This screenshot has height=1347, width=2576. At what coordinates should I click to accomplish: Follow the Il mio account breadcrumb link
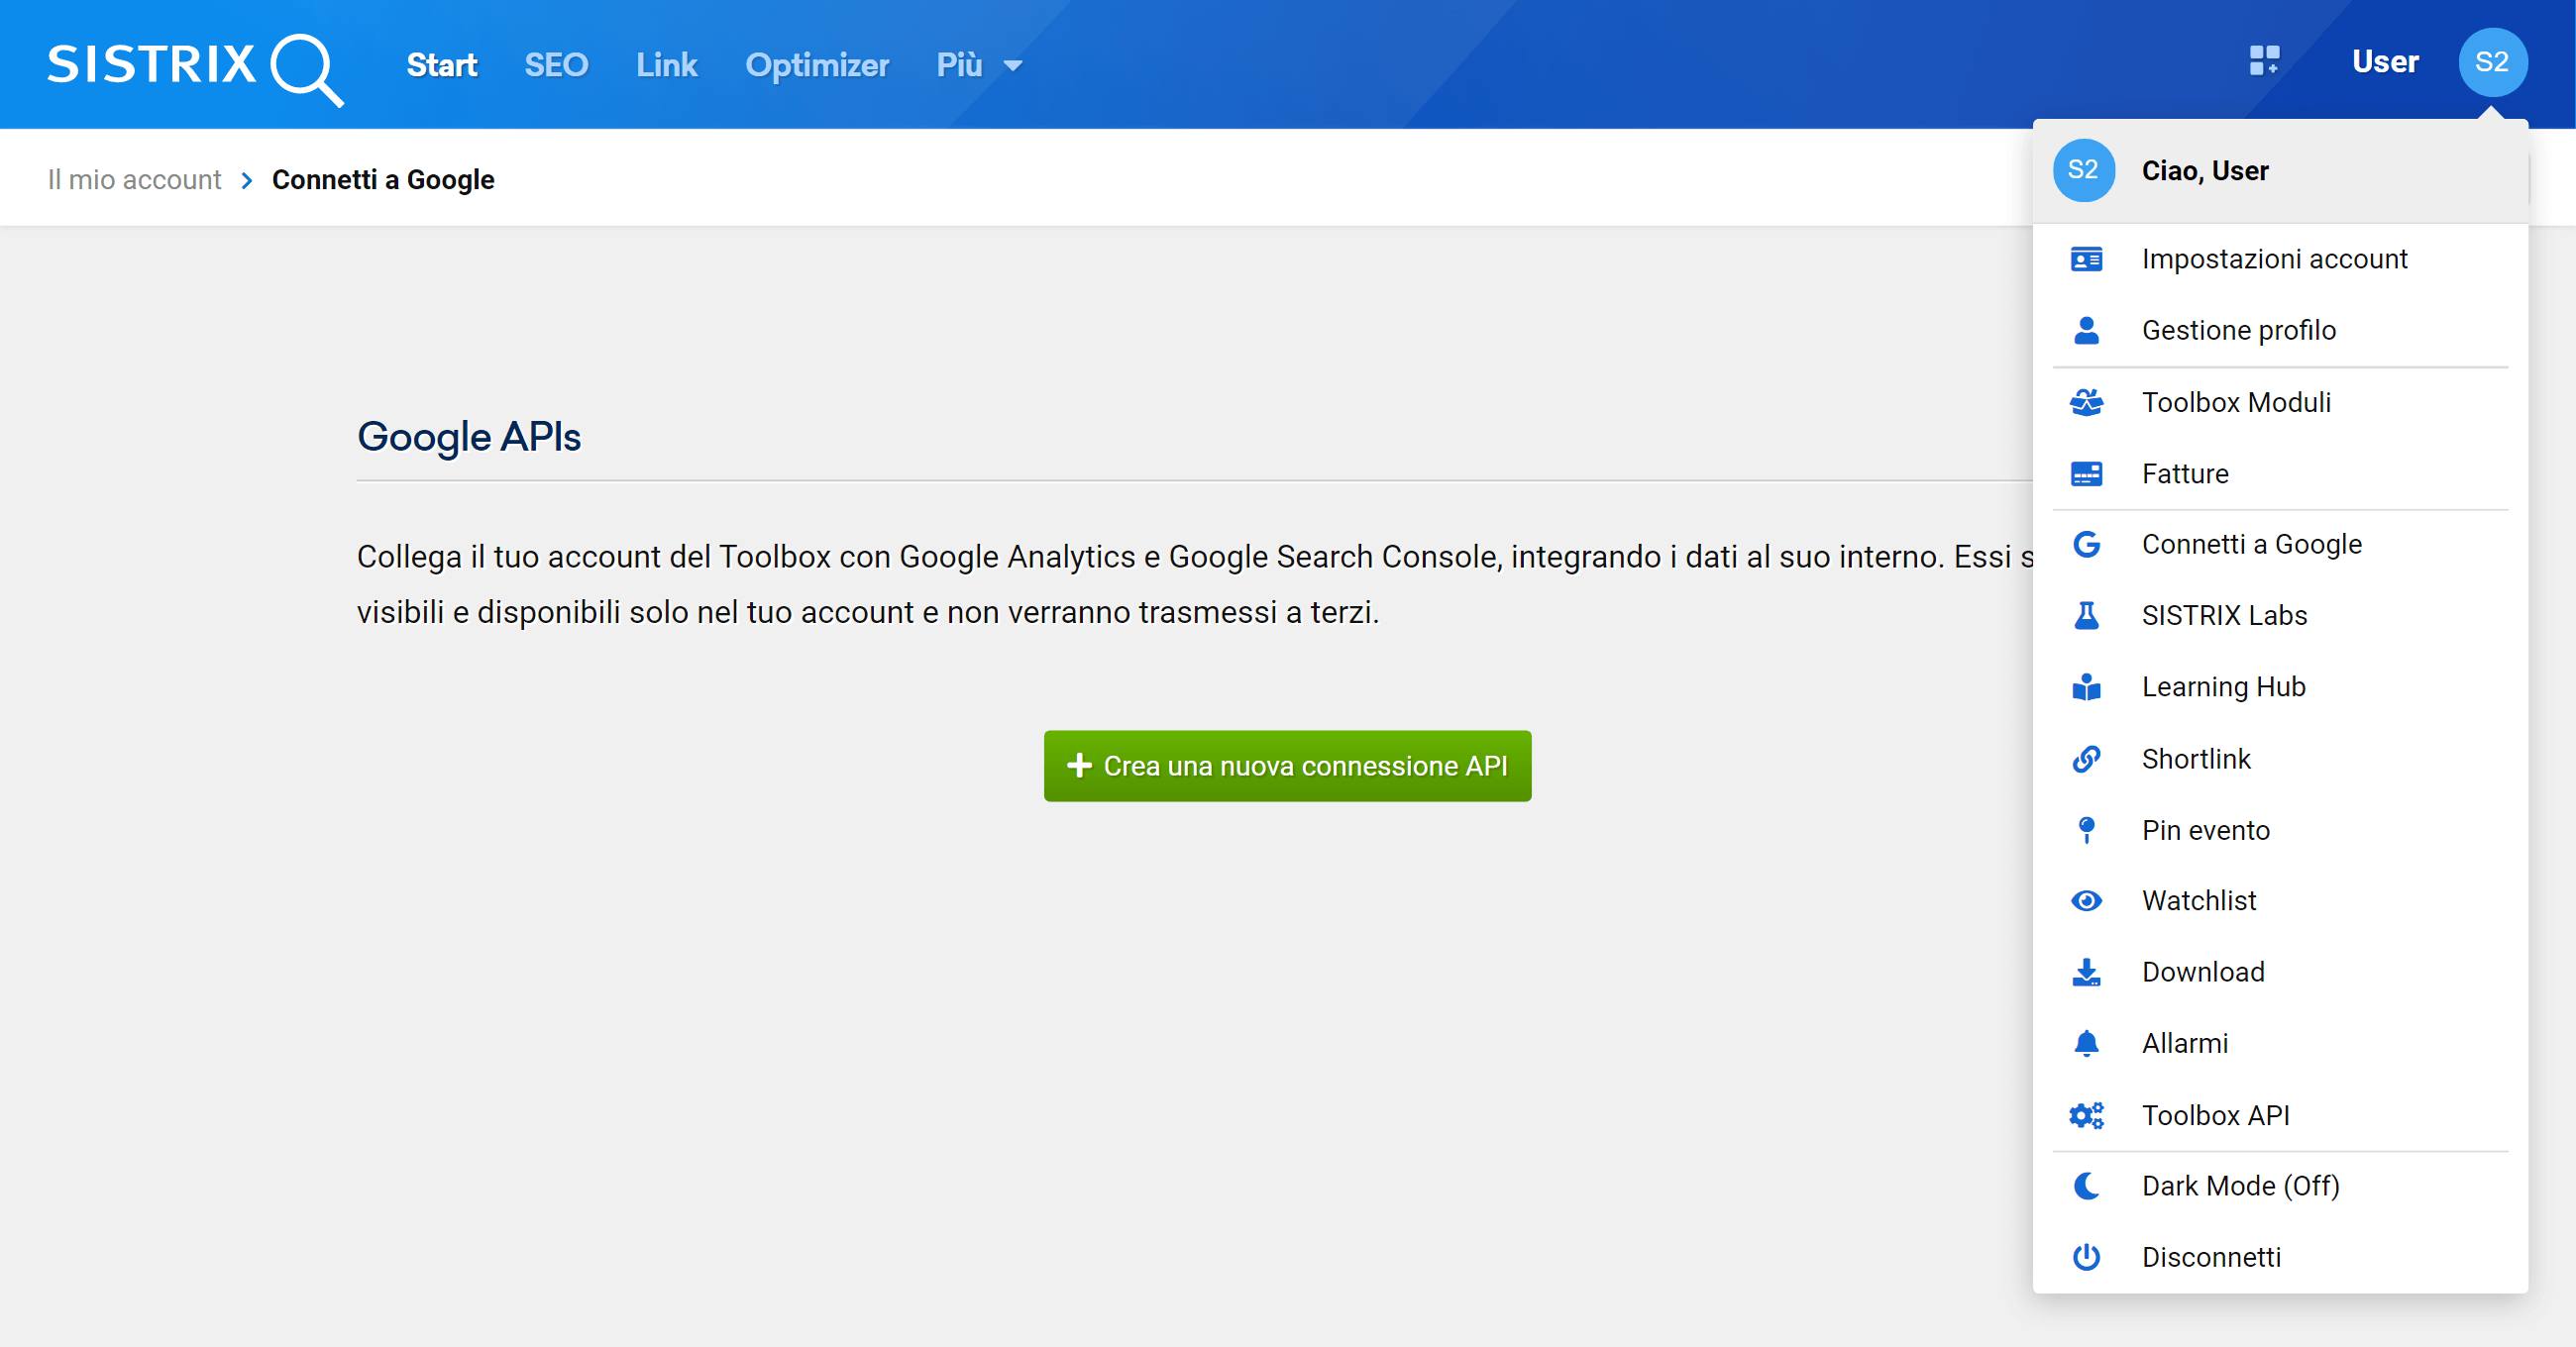(x=134, y=180)
